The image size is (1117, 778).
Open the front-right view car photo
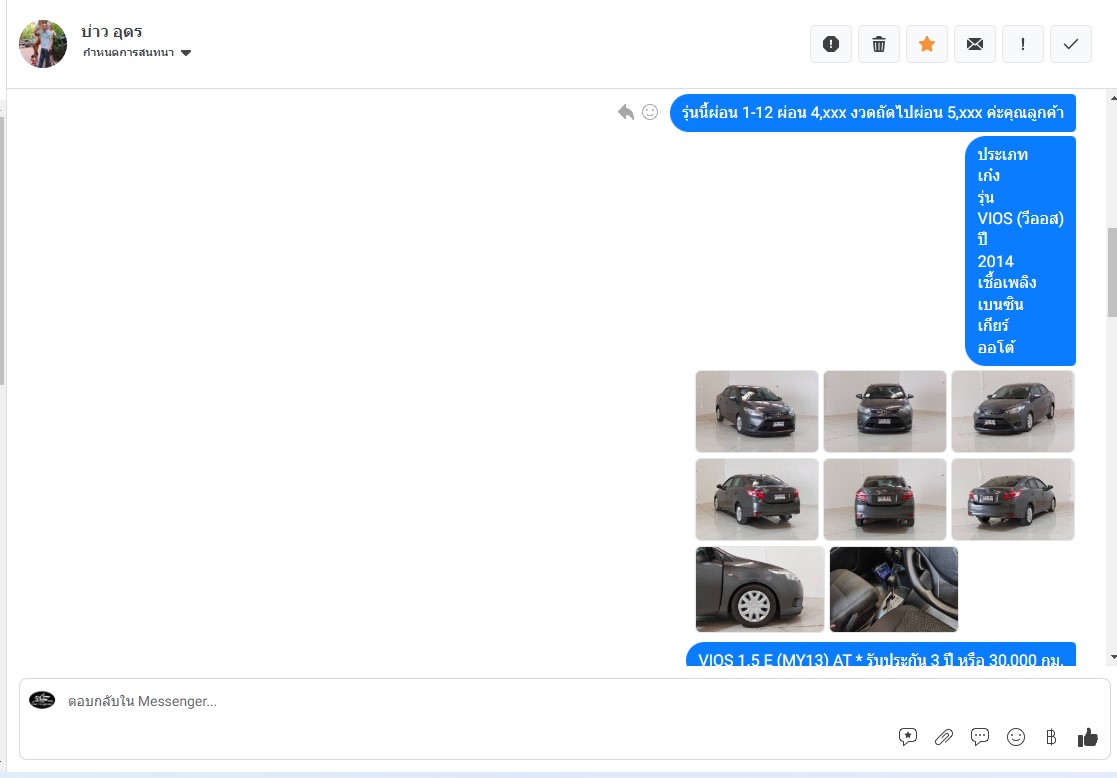coord(1013,411)
